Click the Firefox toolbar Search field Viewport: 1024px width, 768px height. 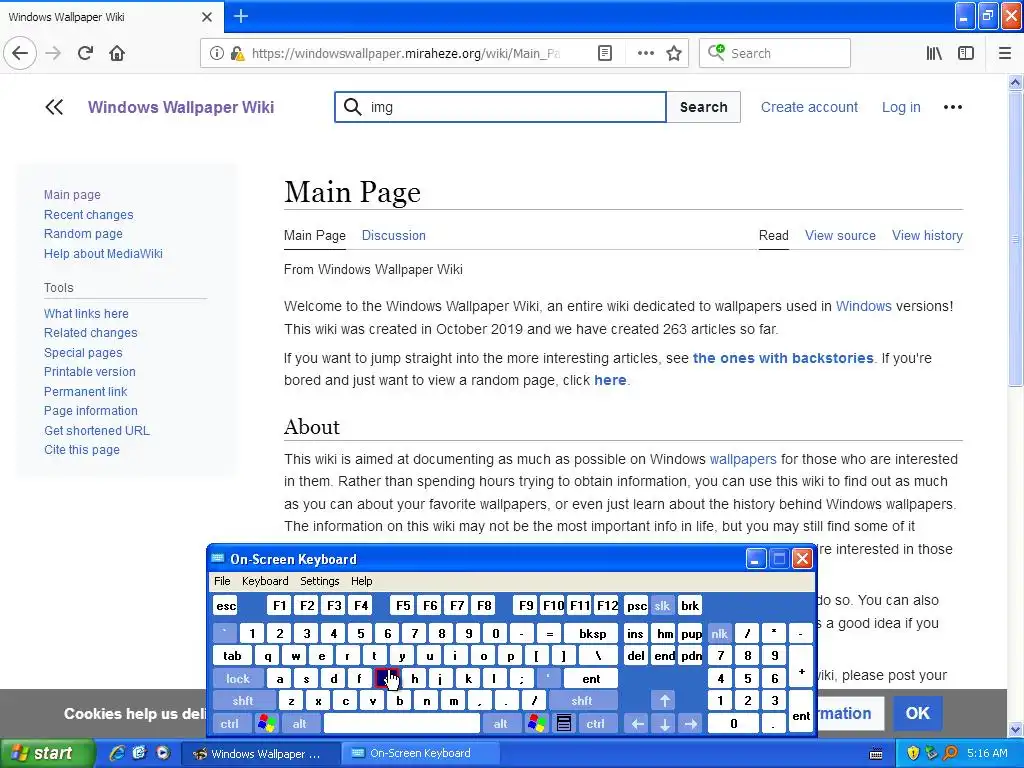775,54
